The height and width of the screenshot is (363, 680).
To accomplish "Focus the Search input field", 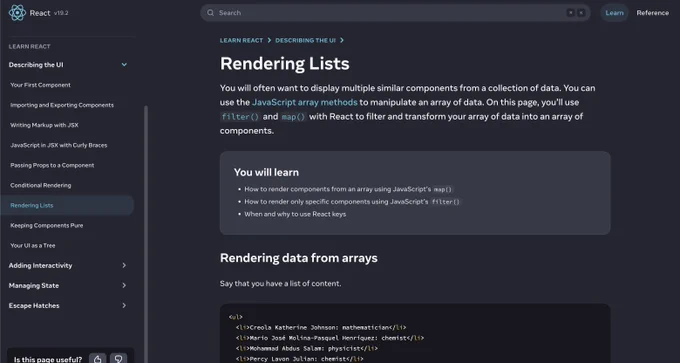I will coord(395,13).
